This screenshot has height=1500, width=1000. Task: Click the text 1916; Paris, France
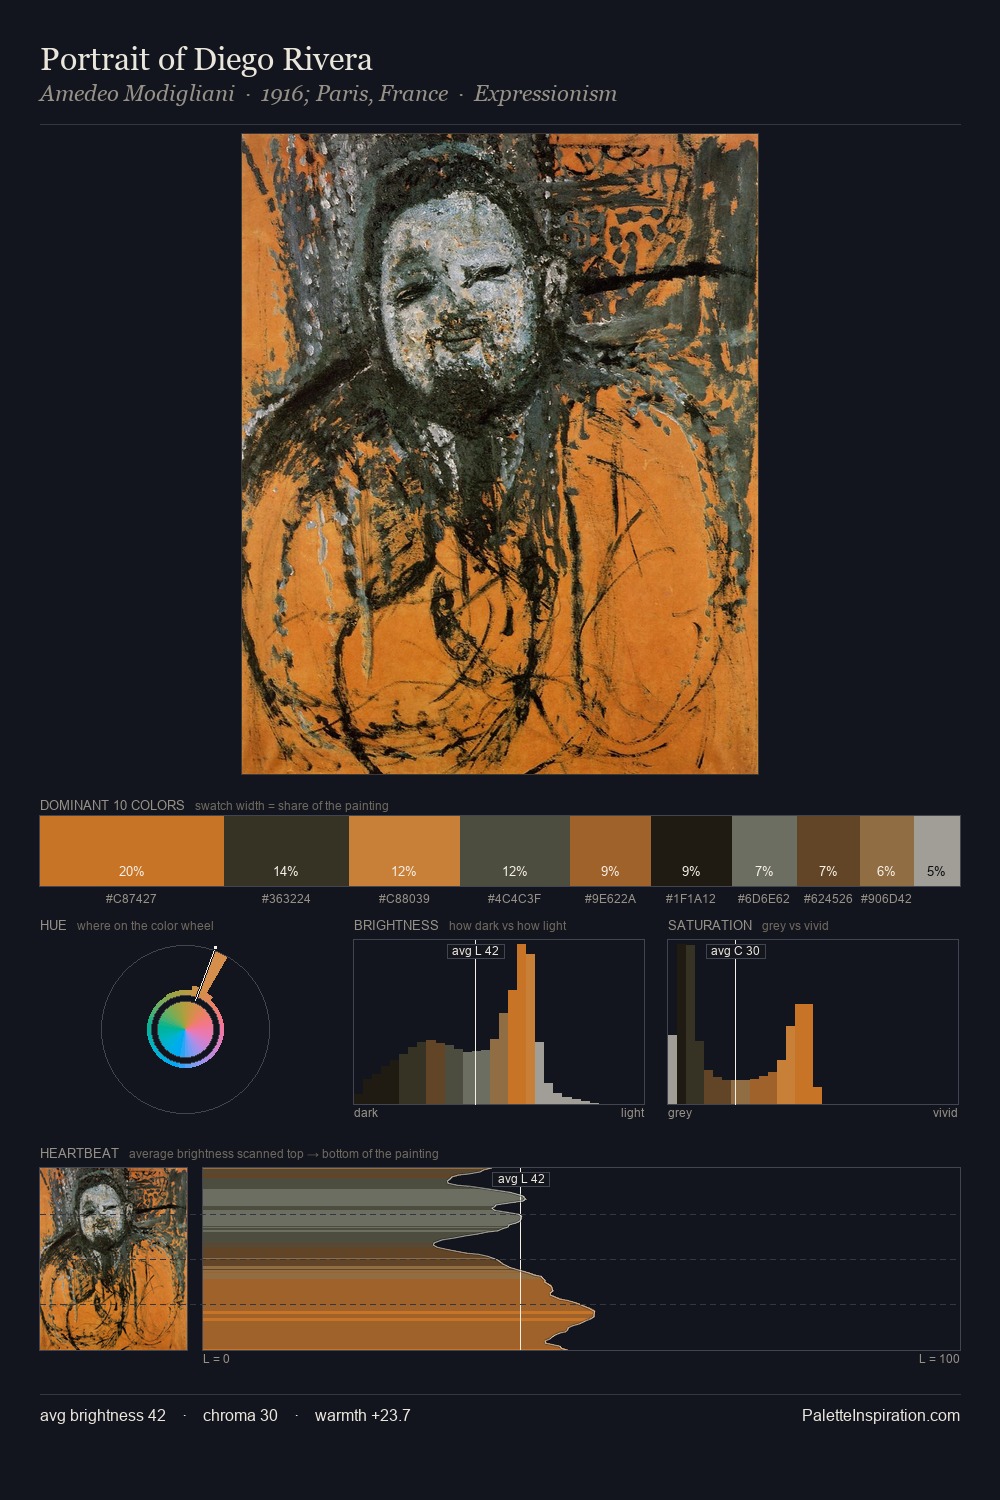(354, 94)
